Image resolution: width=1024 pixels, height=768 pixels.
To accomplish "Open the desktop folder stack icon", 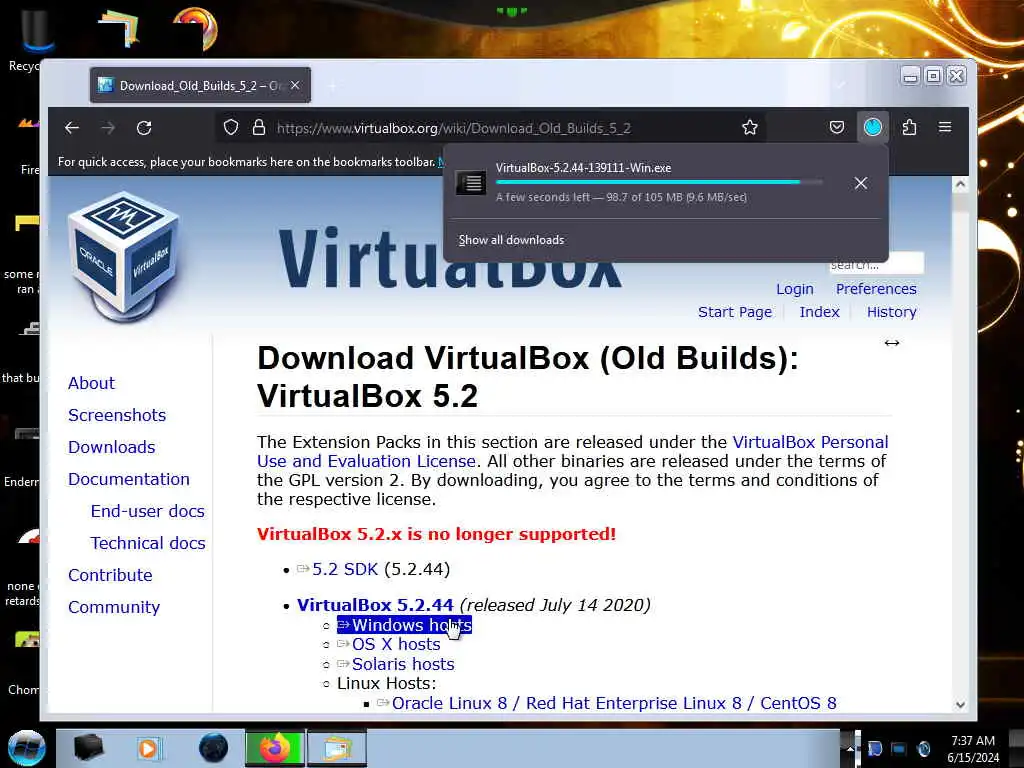I will (x=119, y=28).
